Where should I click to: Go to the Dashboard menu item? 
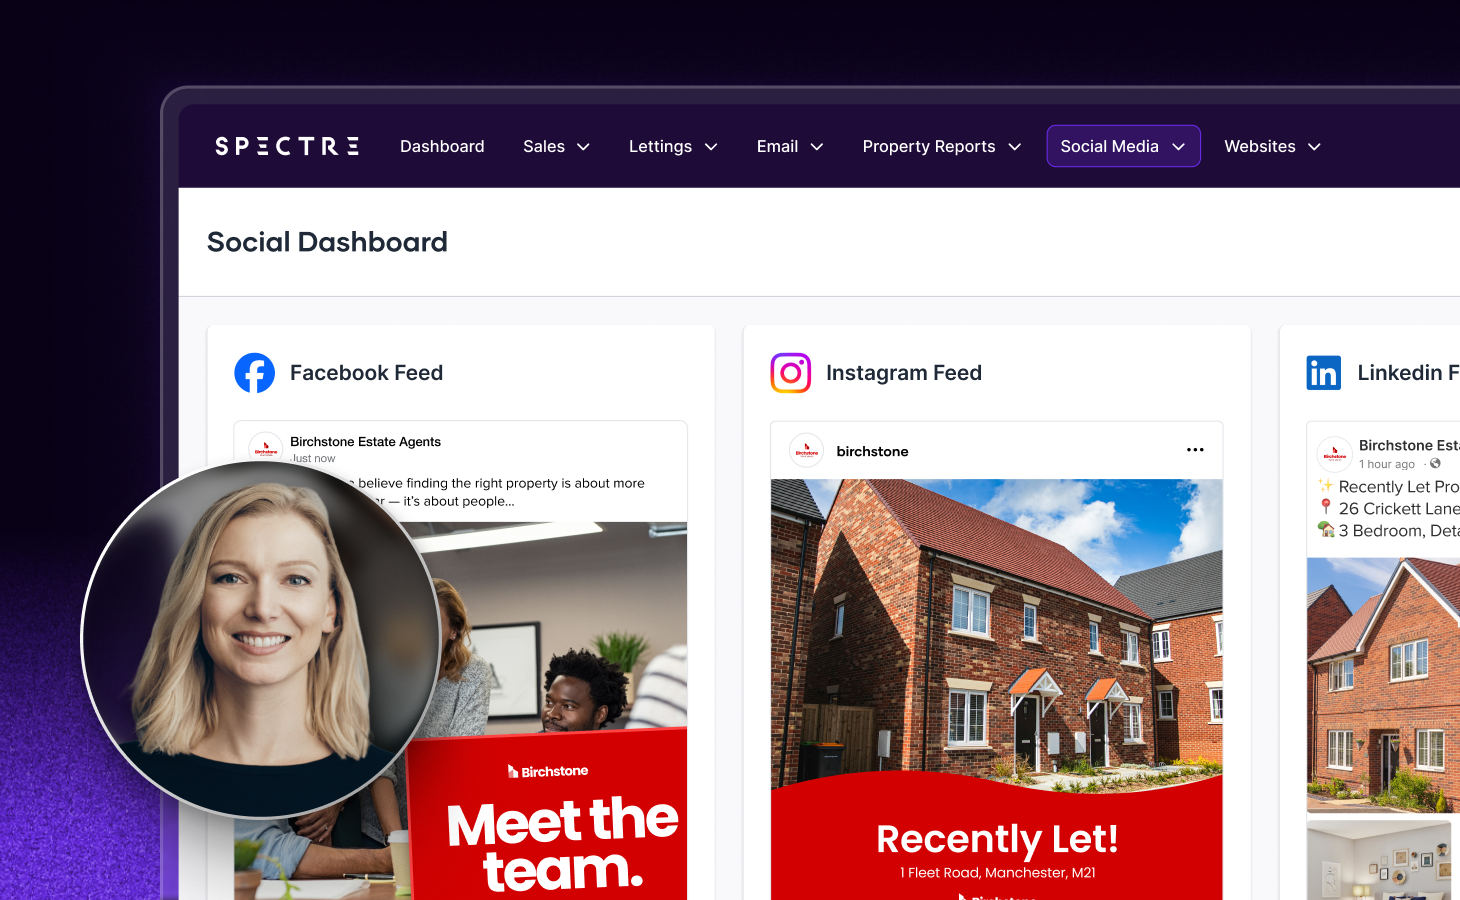tap(442, 146)
